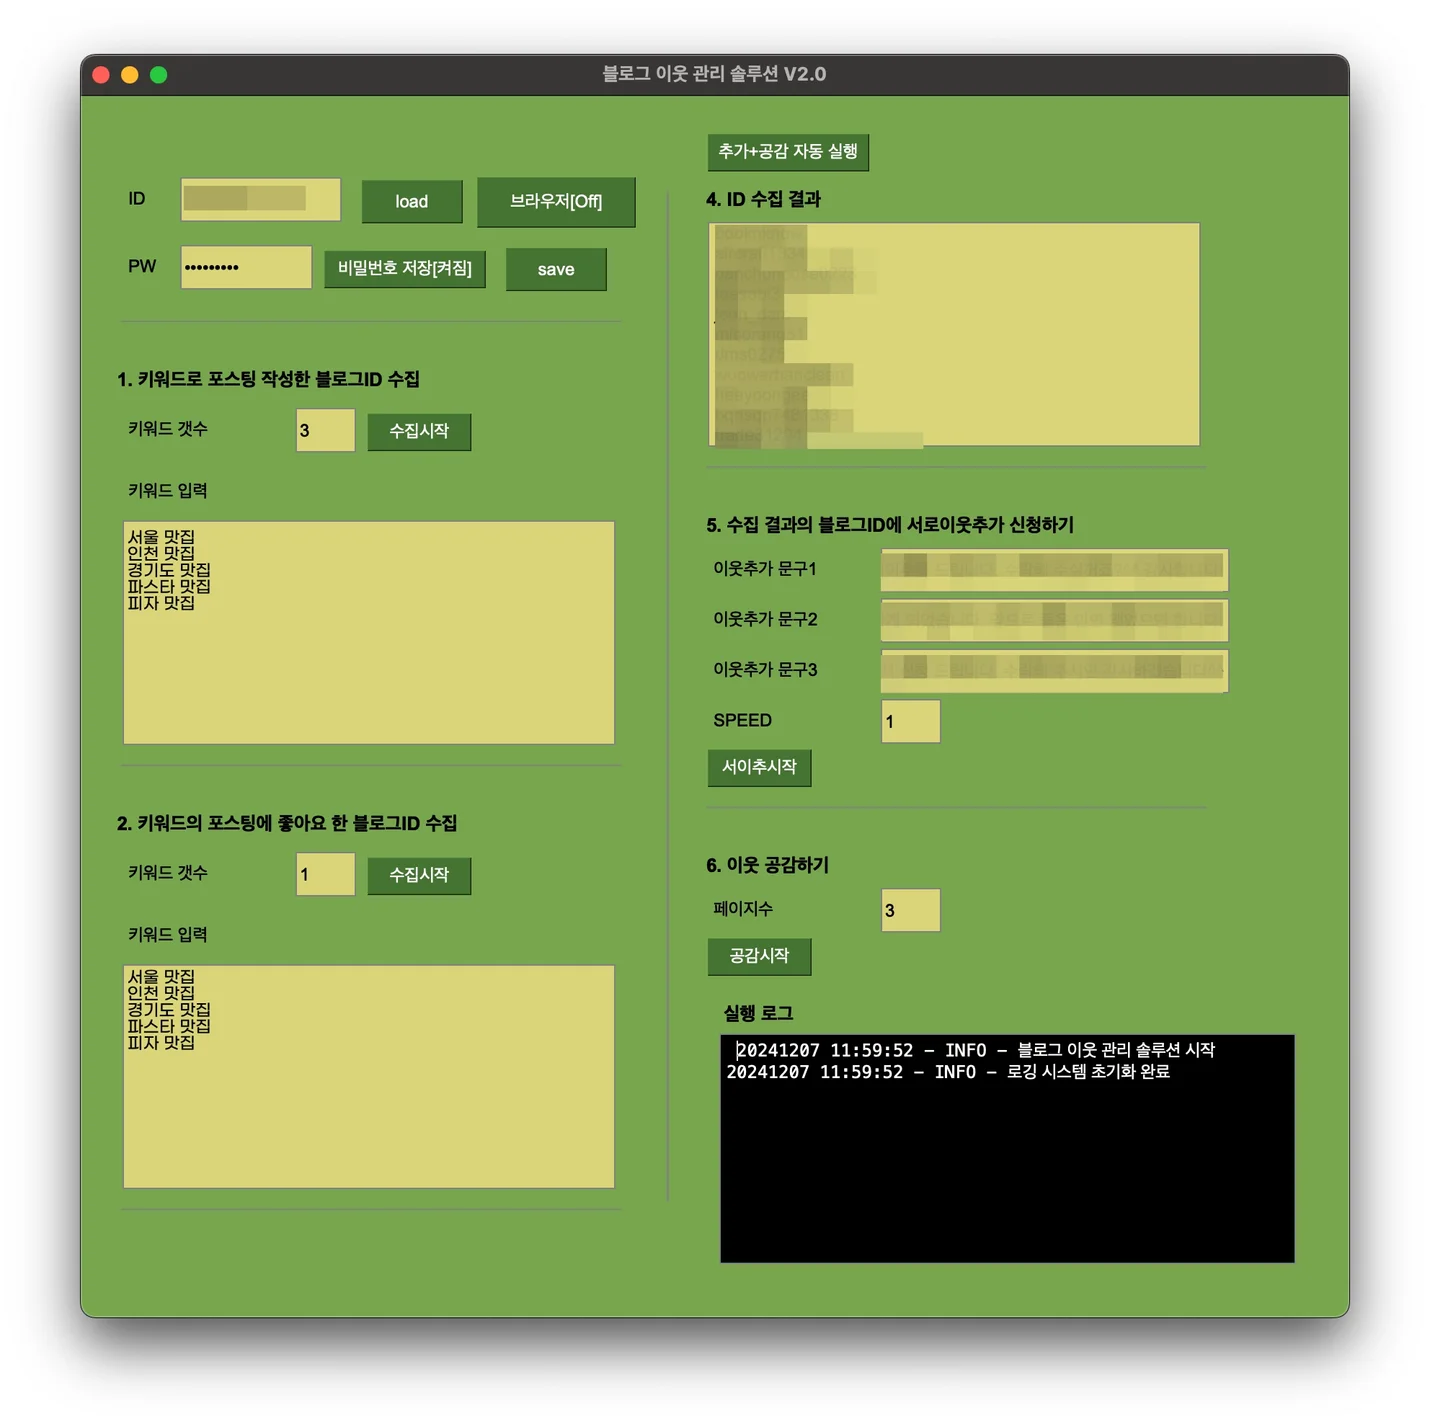Click the 공감시작 button
The height and width of the screenshot is (1424, 1430).
[x=760, y=957]
